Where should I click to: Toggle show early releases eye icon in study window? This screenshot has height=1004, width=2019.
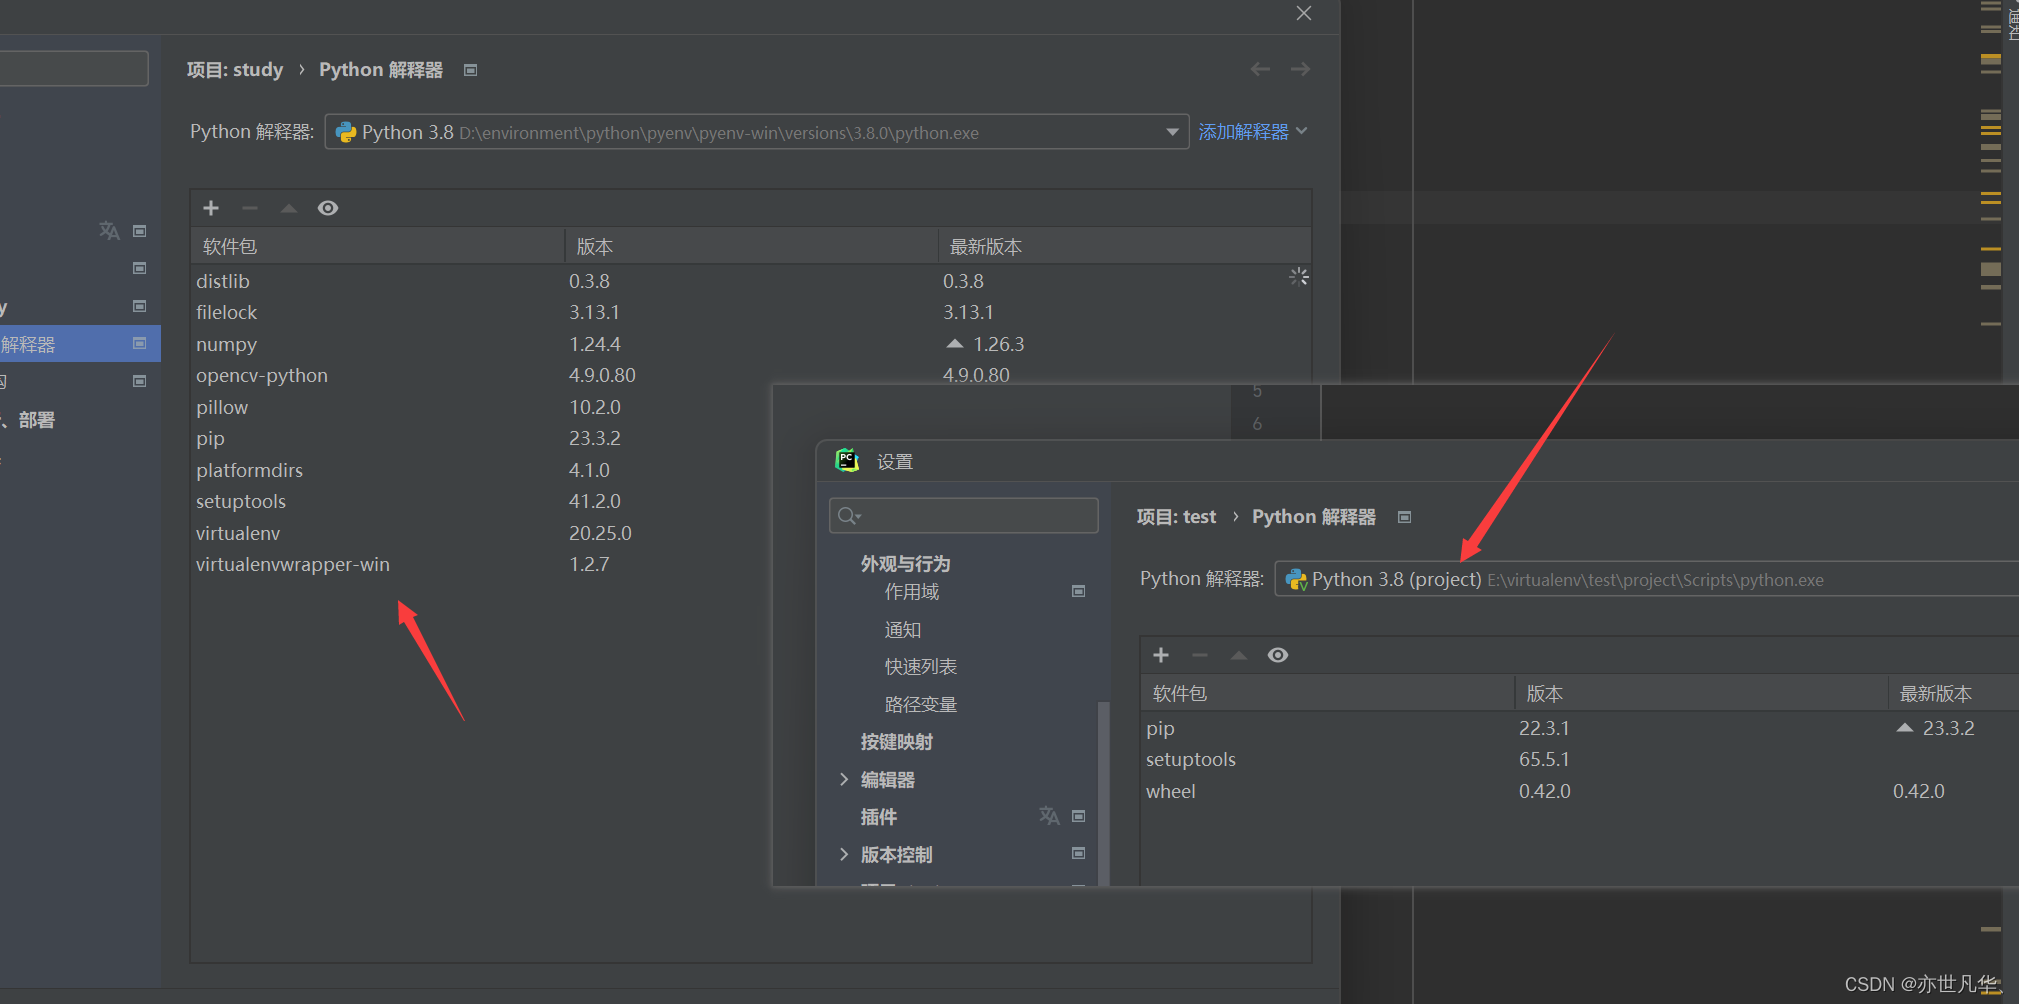coord(328,208)
